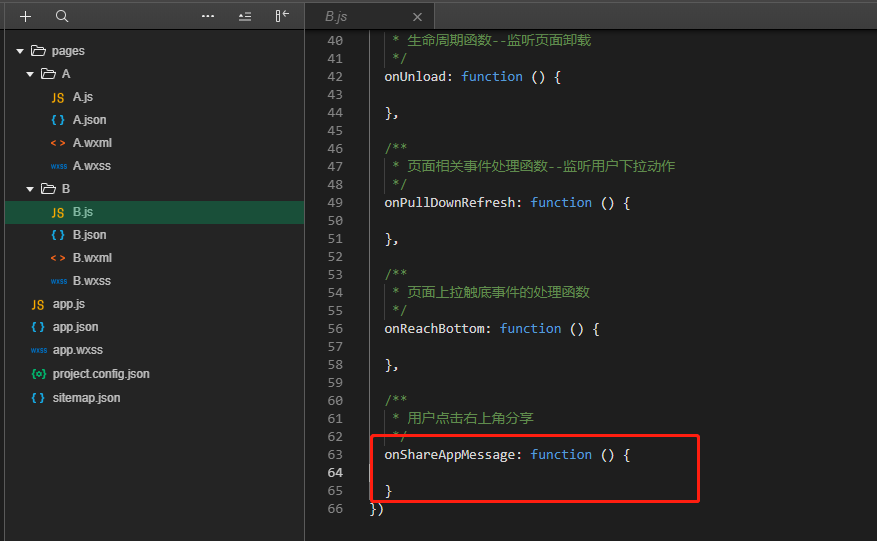The image size is (877, 541).
Task: Switch to the B.js editor tab
Action: (x=369, y=17)
